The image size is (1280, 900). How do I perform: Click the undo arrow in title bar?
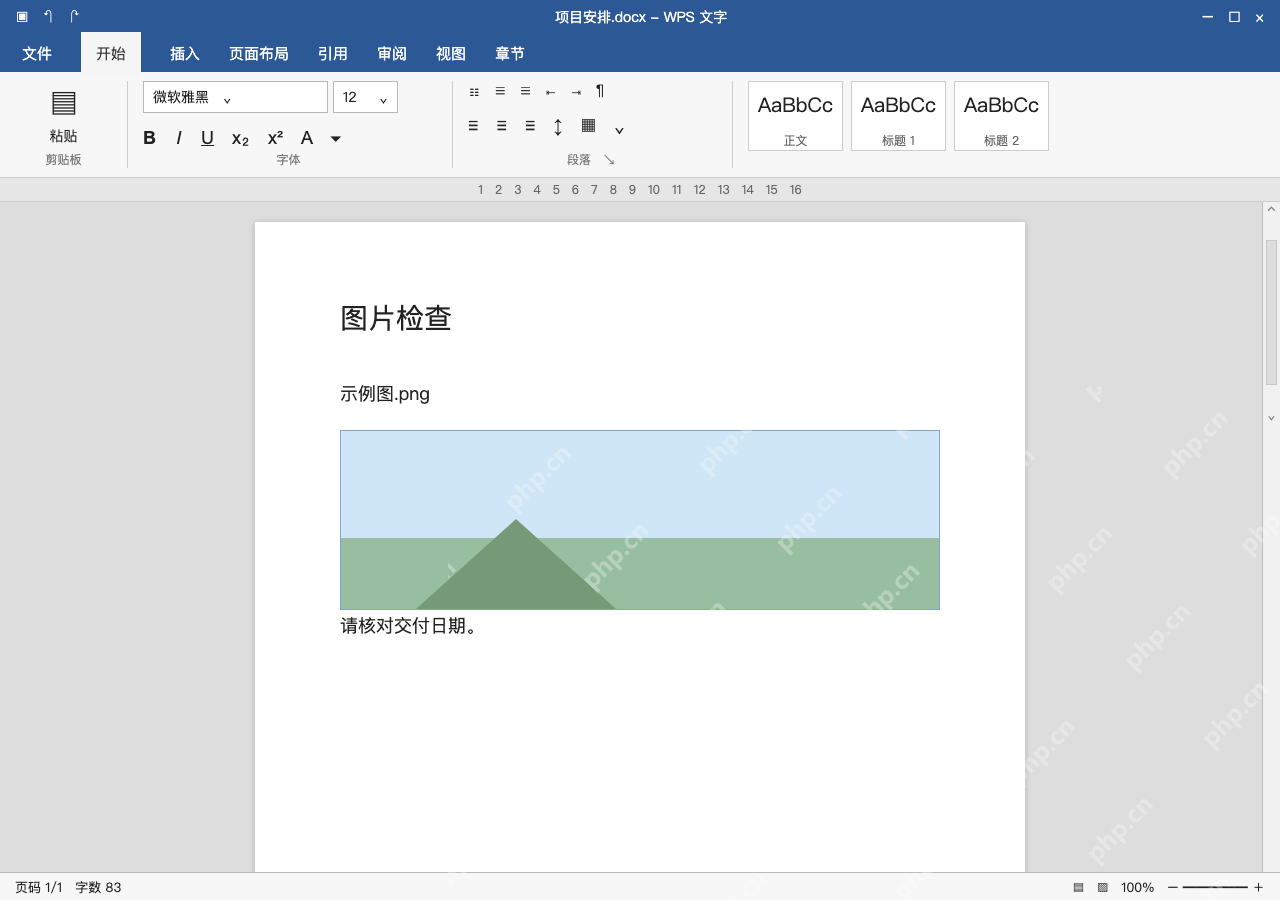click(48, 17)
